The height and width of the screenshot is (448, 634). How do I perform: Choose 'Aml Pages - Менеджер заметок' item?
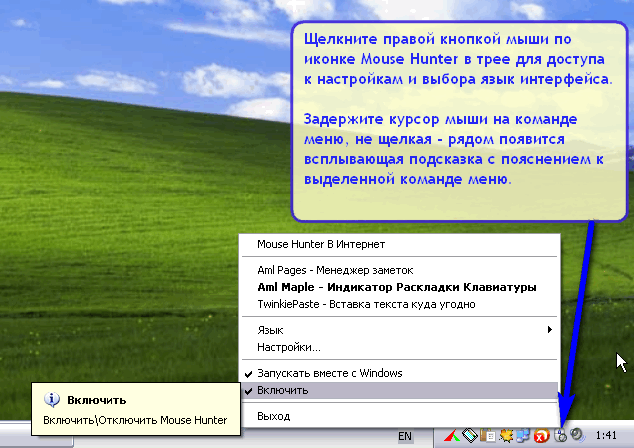tap(399, 270)
